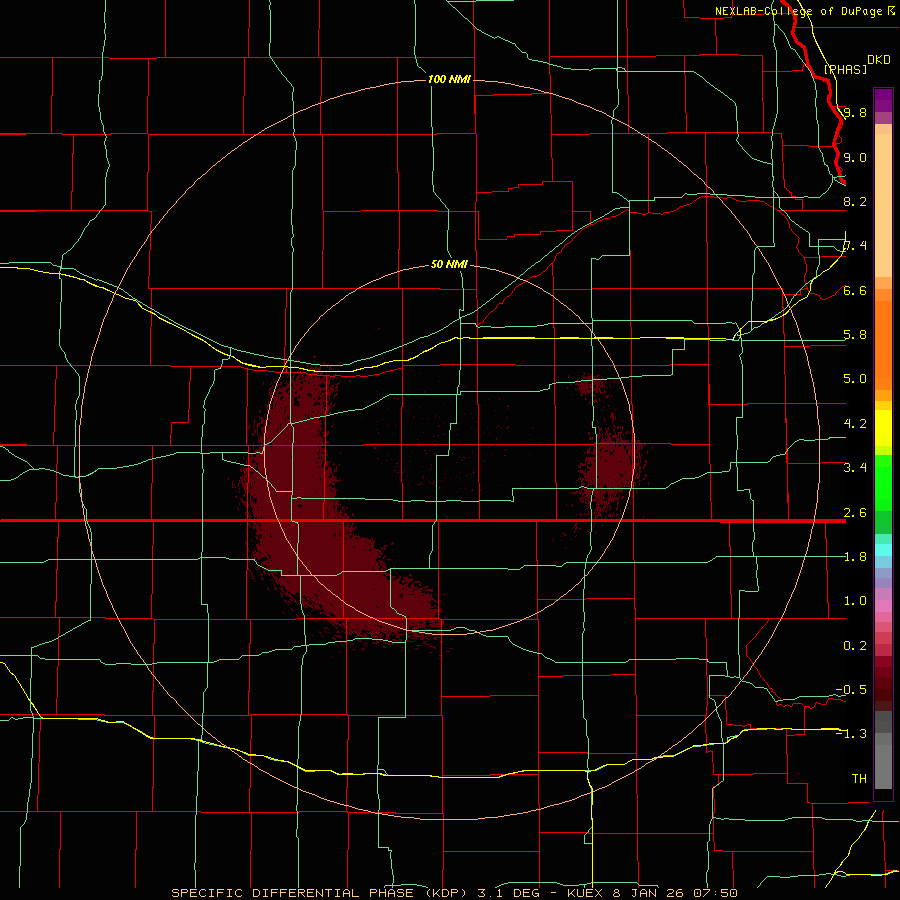Pick the cyan segment of the color scale

[x=883, y=549]
